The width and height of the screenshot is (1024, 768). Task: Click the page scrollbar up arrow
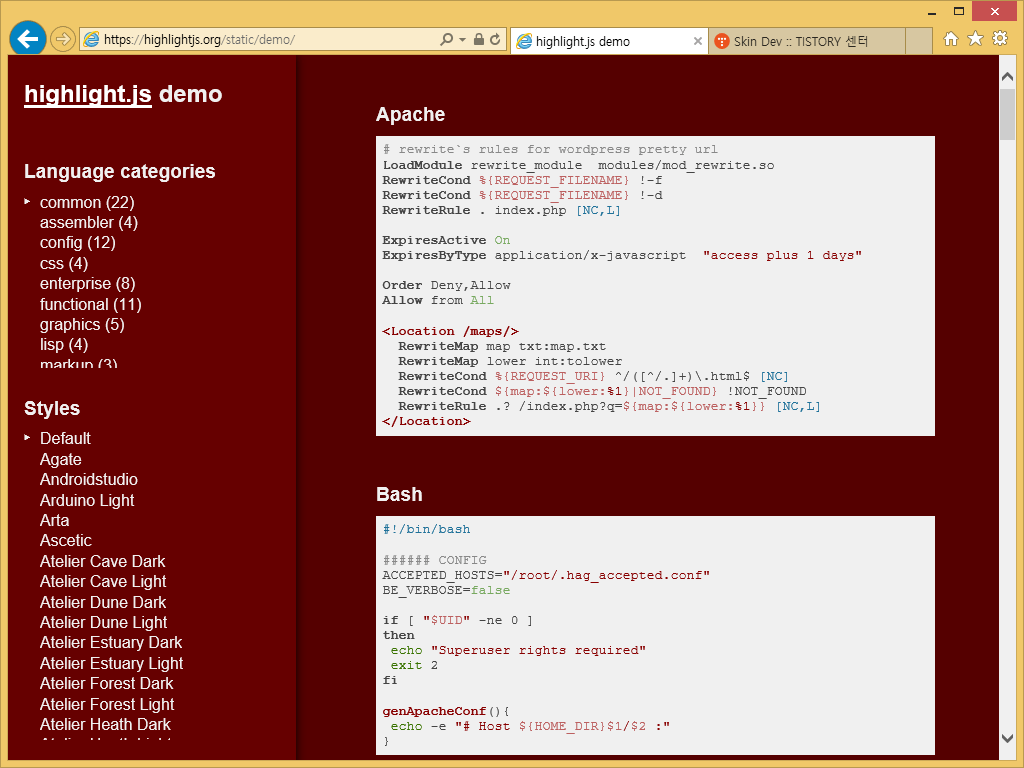coord(1007,76)
